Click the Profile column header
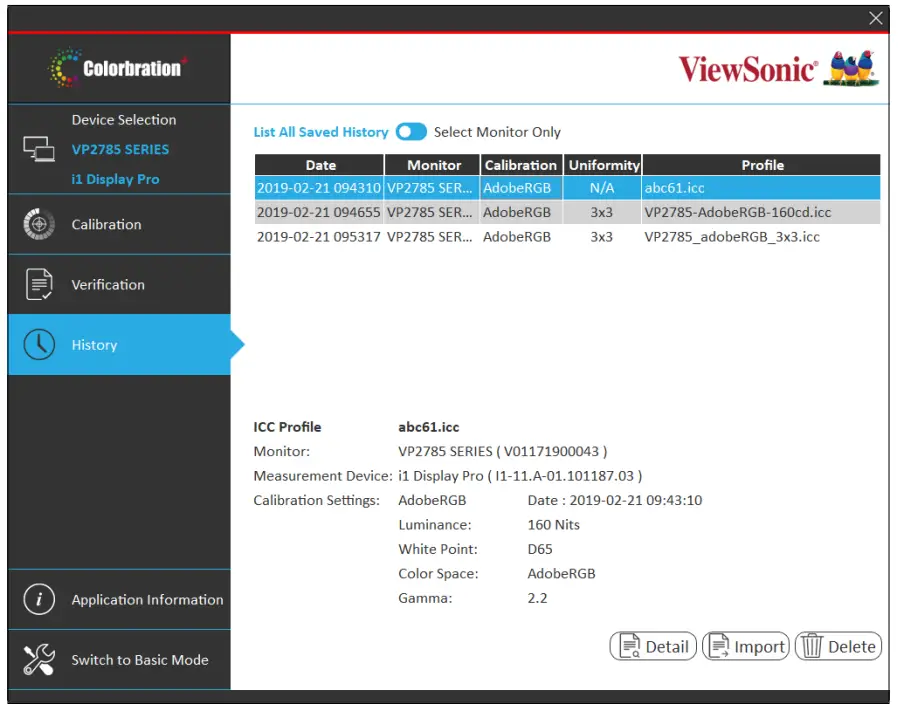Screen dimensions: 898x711 tap(762, 165)
